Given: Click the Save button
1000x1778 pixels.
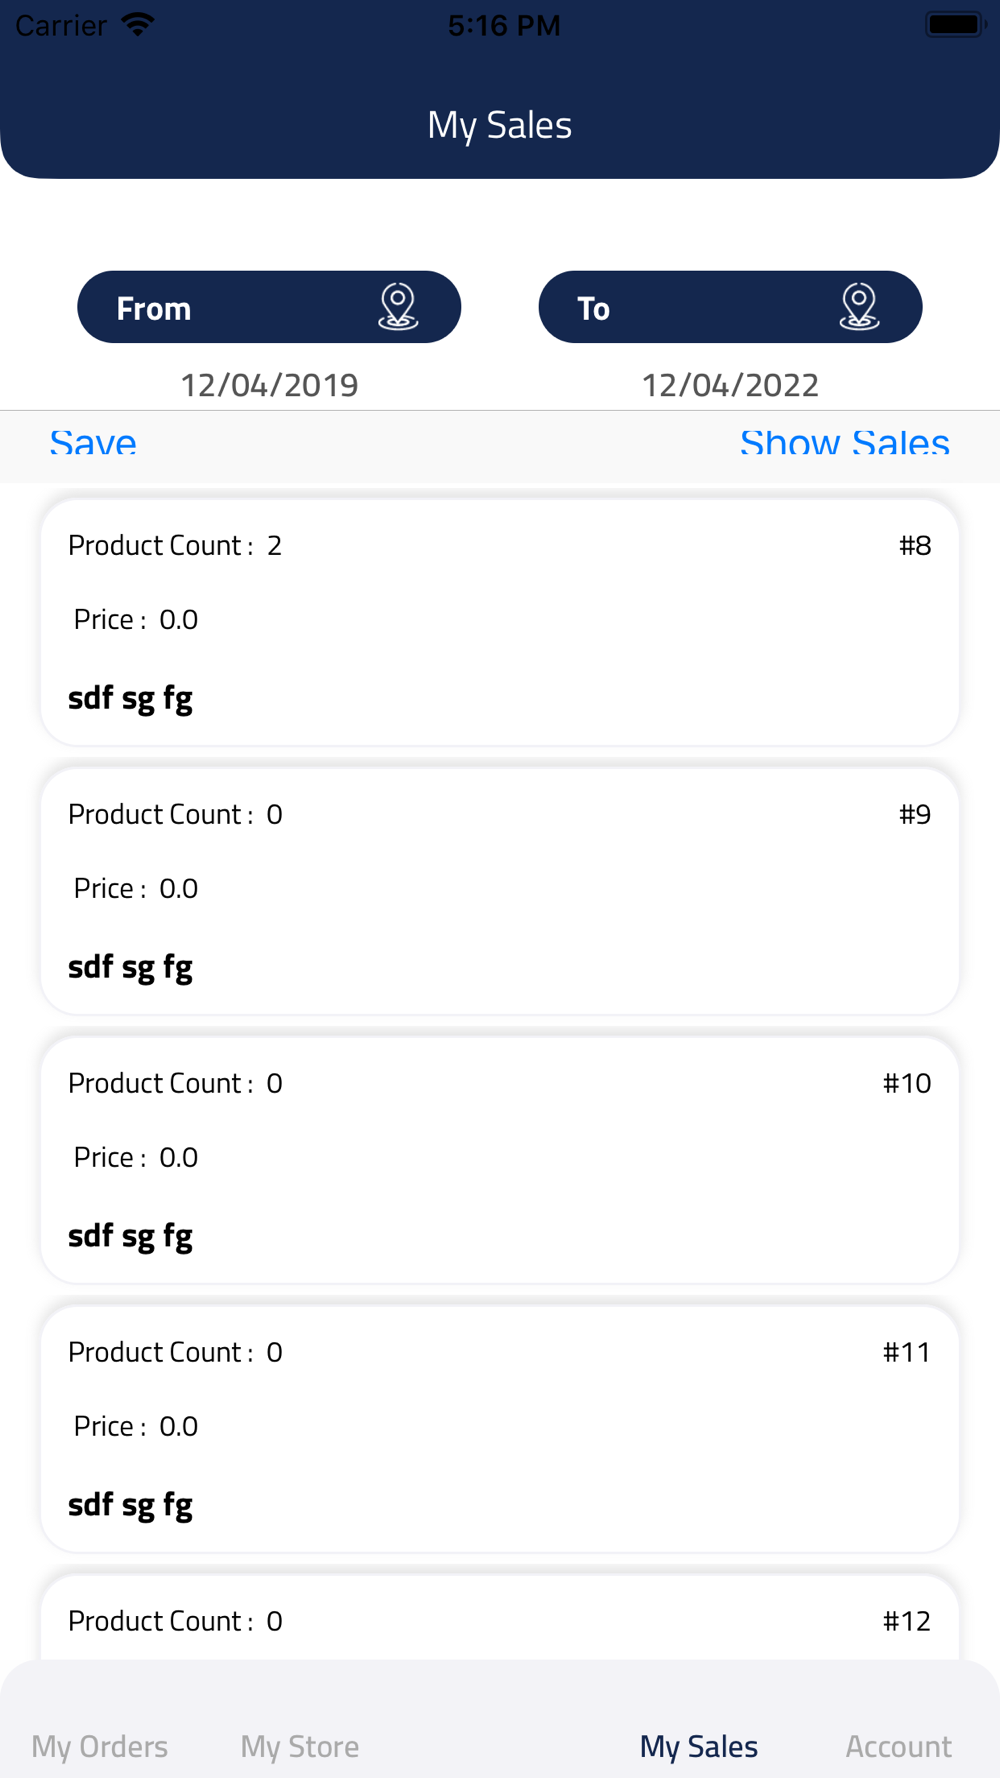Looking at the screenshot, I should [x=93, y=442].
